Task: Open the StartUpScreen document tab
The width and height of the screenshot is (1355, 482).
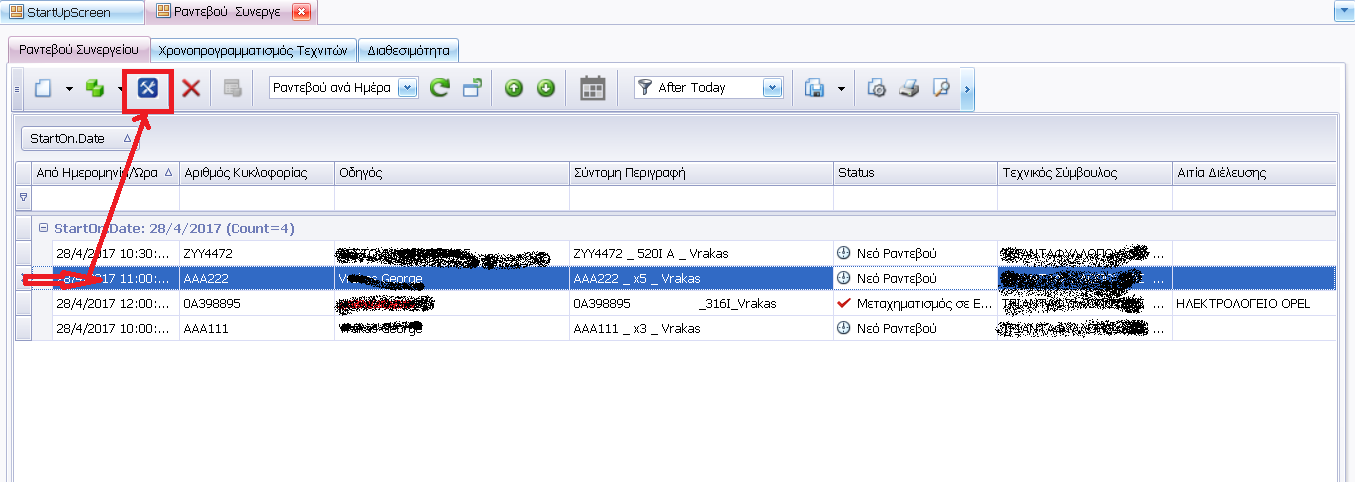Action: pos(69,13)
